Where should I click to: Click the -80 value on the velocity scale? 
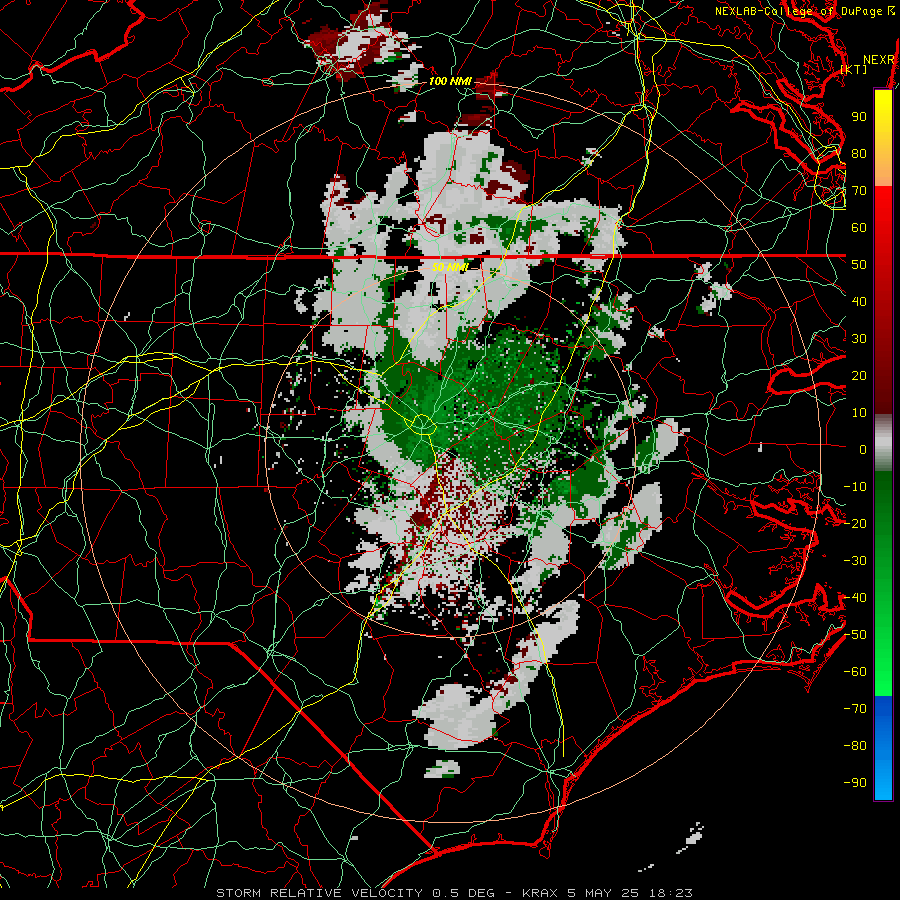(855, 746)
